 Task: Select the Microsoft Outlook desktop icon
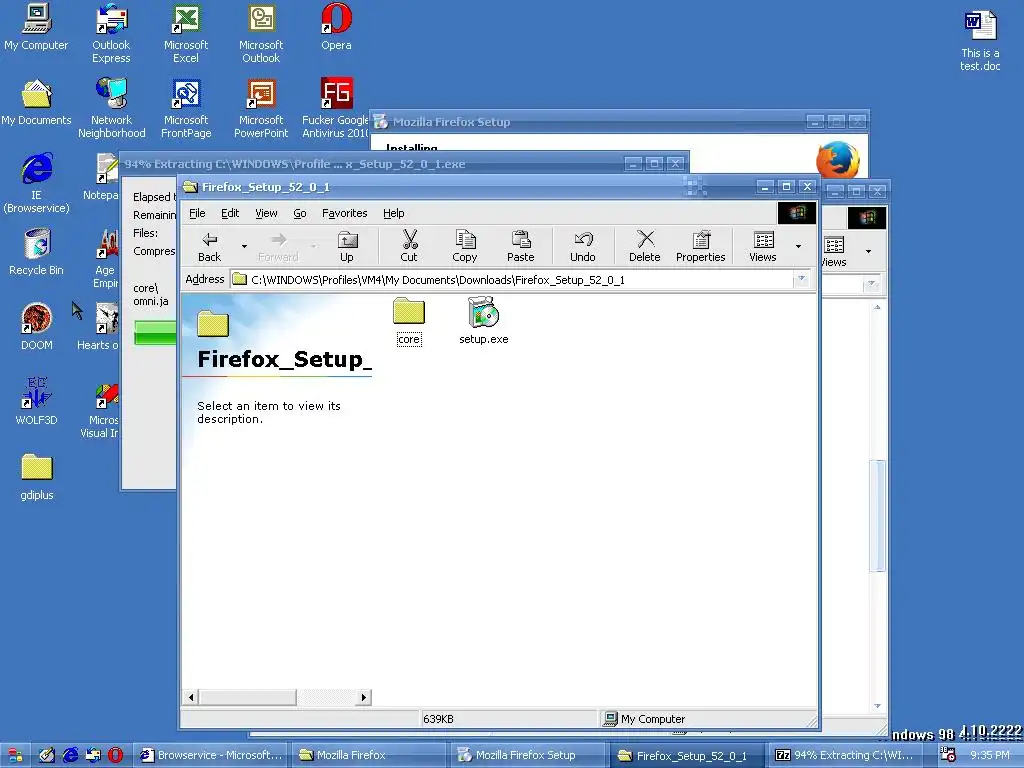pyautogui.click(x=261, y=34)
